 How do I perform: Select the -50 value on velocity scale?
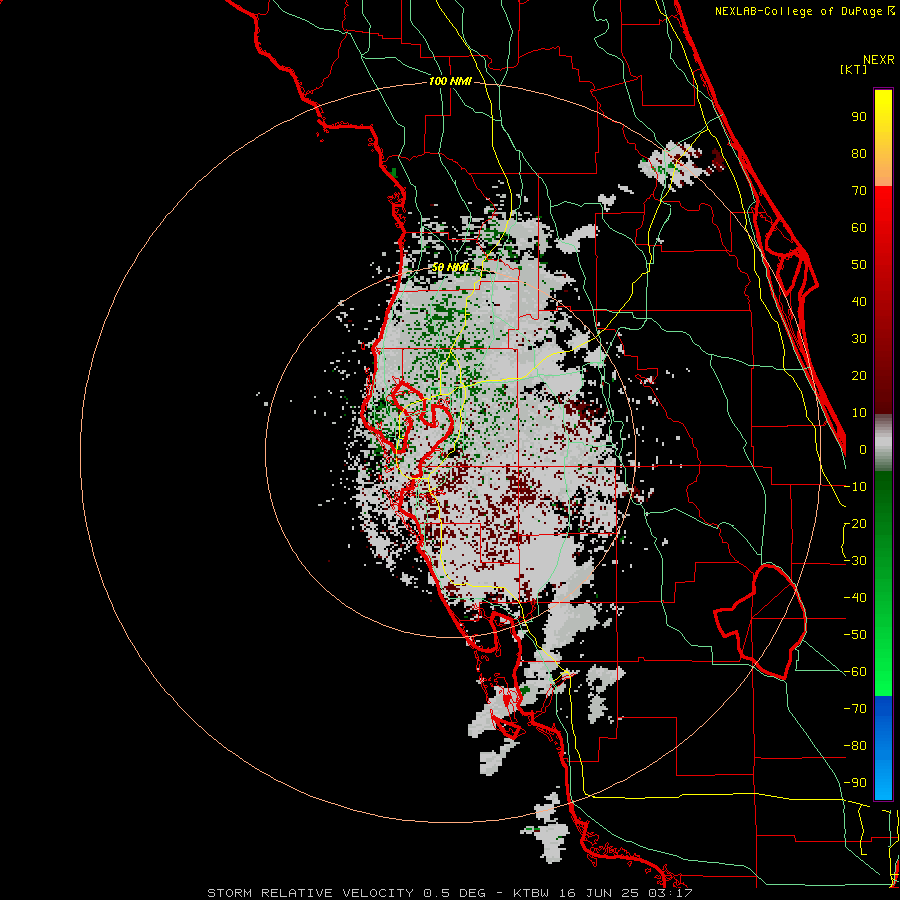point(855,635)
